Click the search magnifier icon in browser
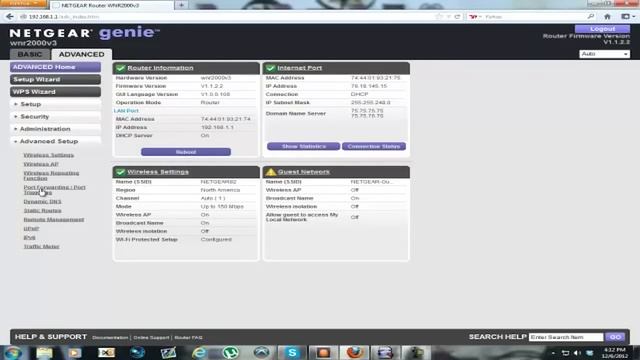 pos(591,17)
